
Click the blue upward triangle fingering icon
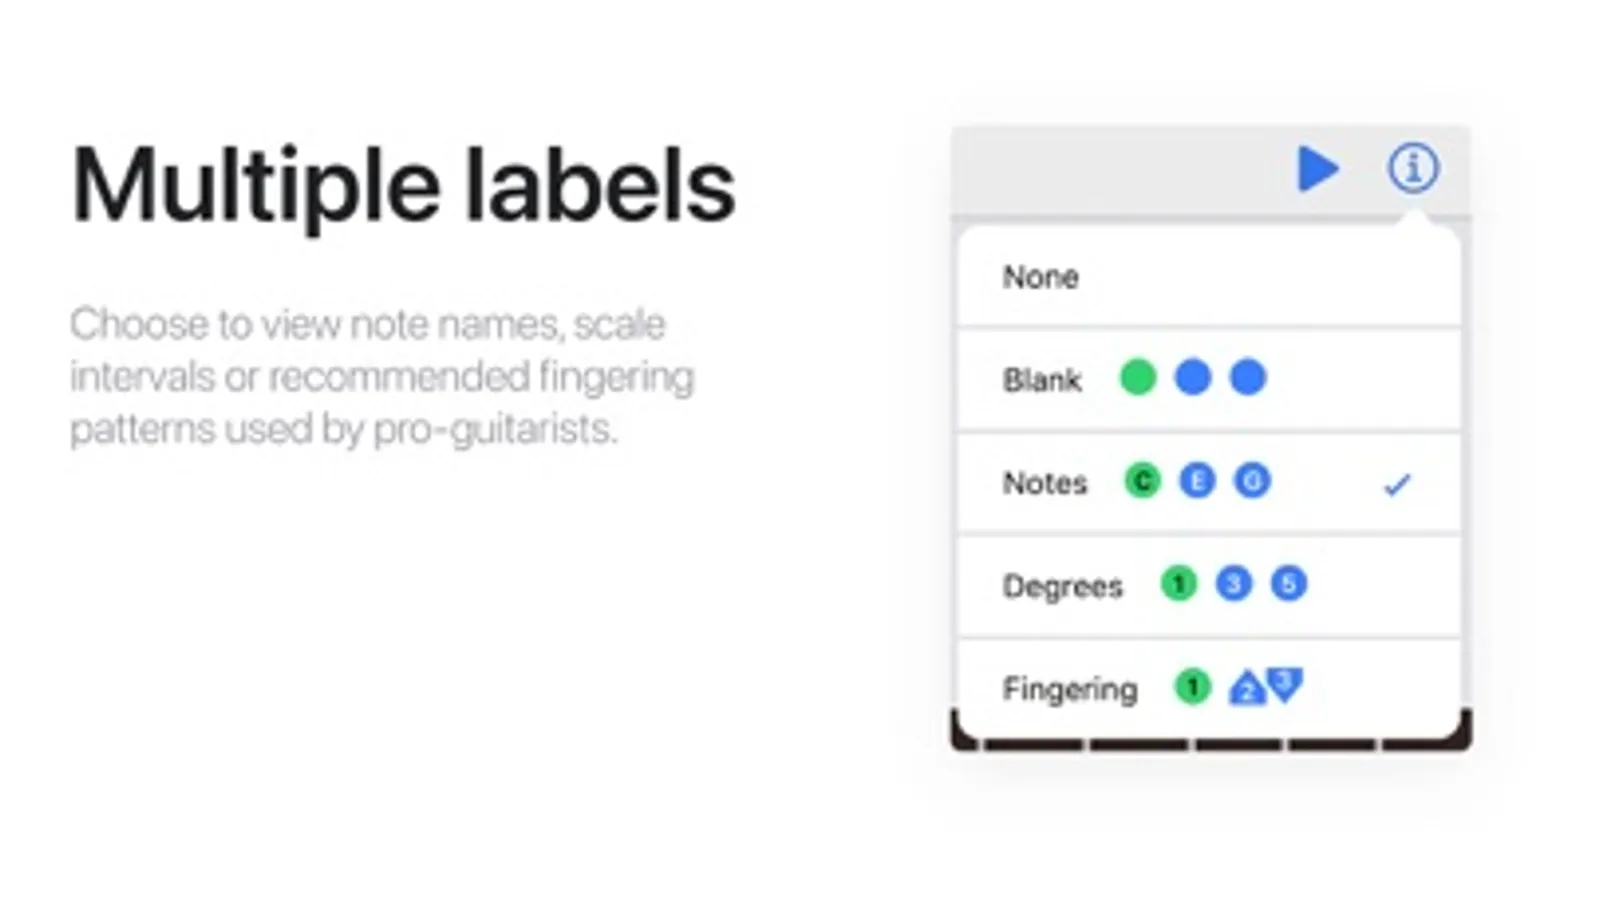[1246, 689]
